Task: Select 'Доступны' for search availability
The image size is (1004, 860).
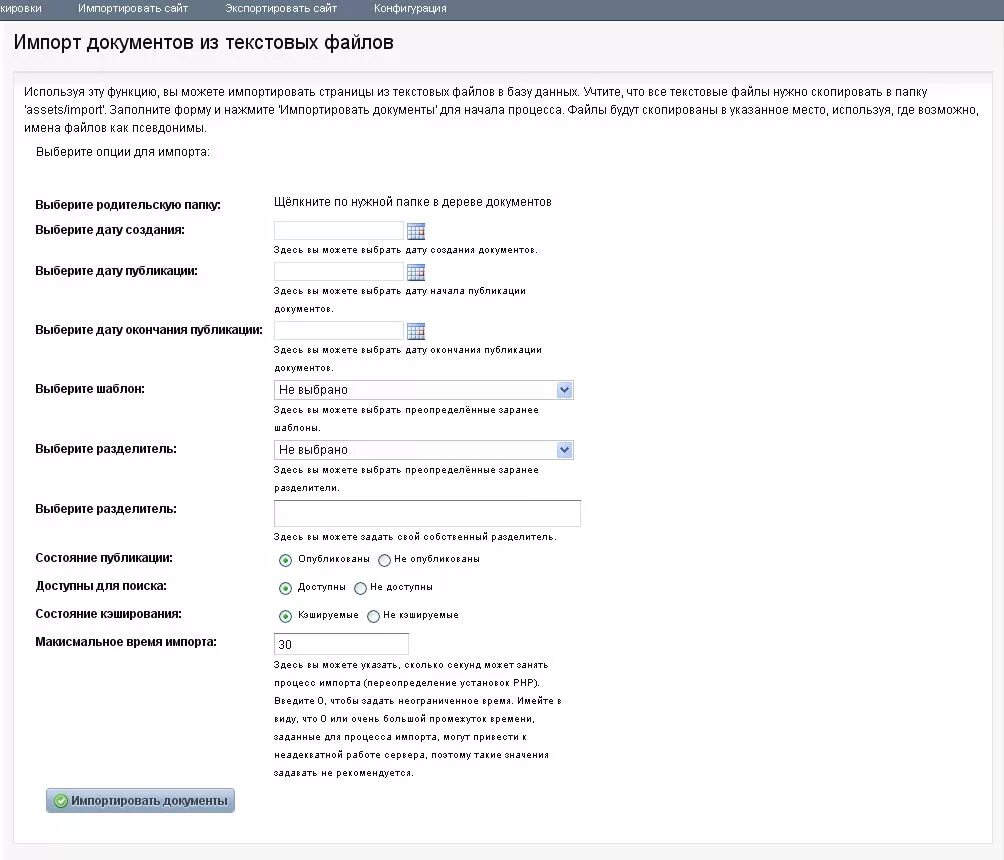Action: coord(286,588)
